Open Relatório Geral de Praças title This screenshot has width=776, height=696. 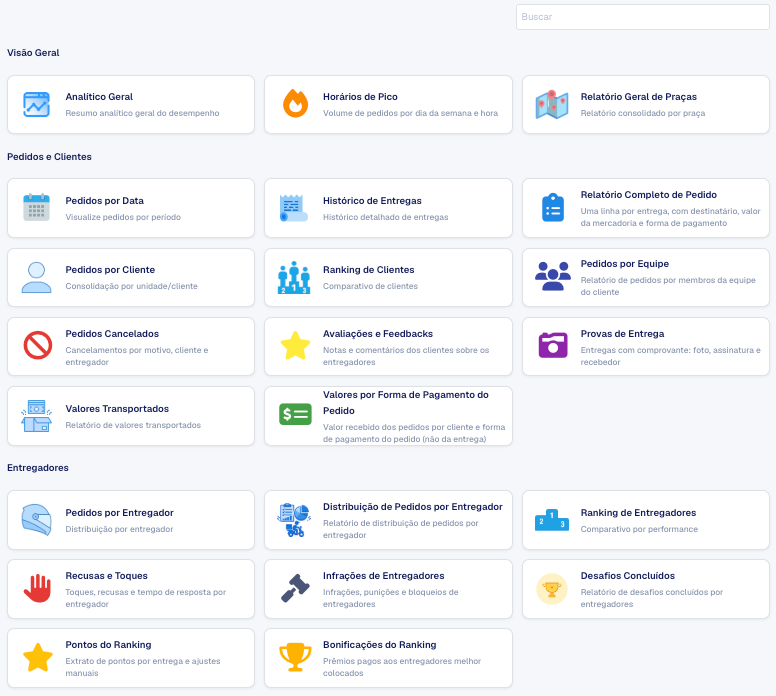pos(638,97)
